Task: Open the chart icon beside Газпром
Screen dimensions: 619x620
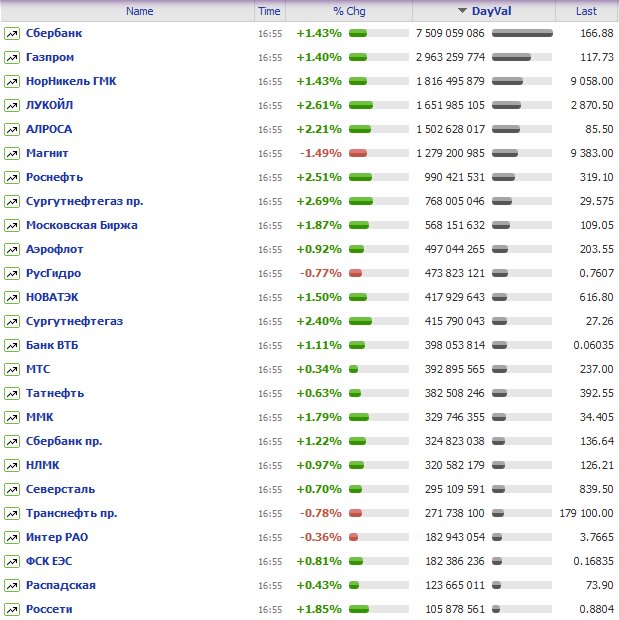Action: 12,57
